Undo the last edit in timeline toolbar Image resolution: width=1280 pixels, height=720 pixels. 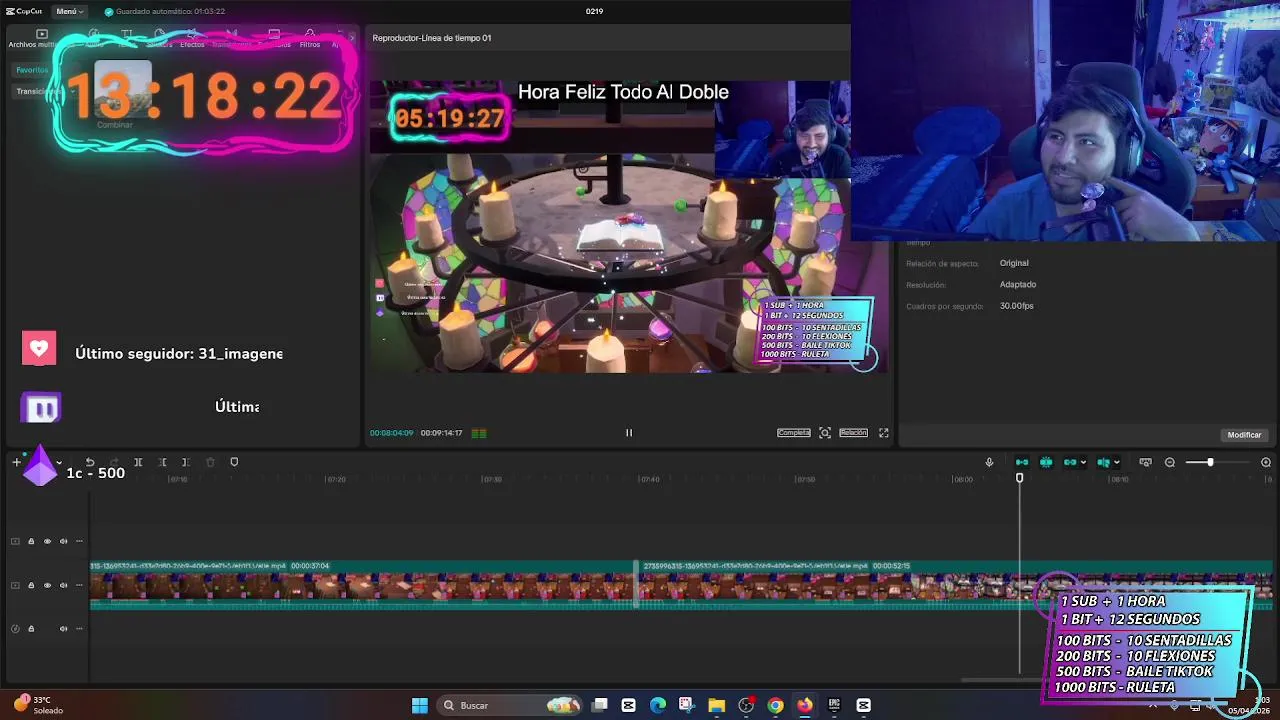point(90,462)
